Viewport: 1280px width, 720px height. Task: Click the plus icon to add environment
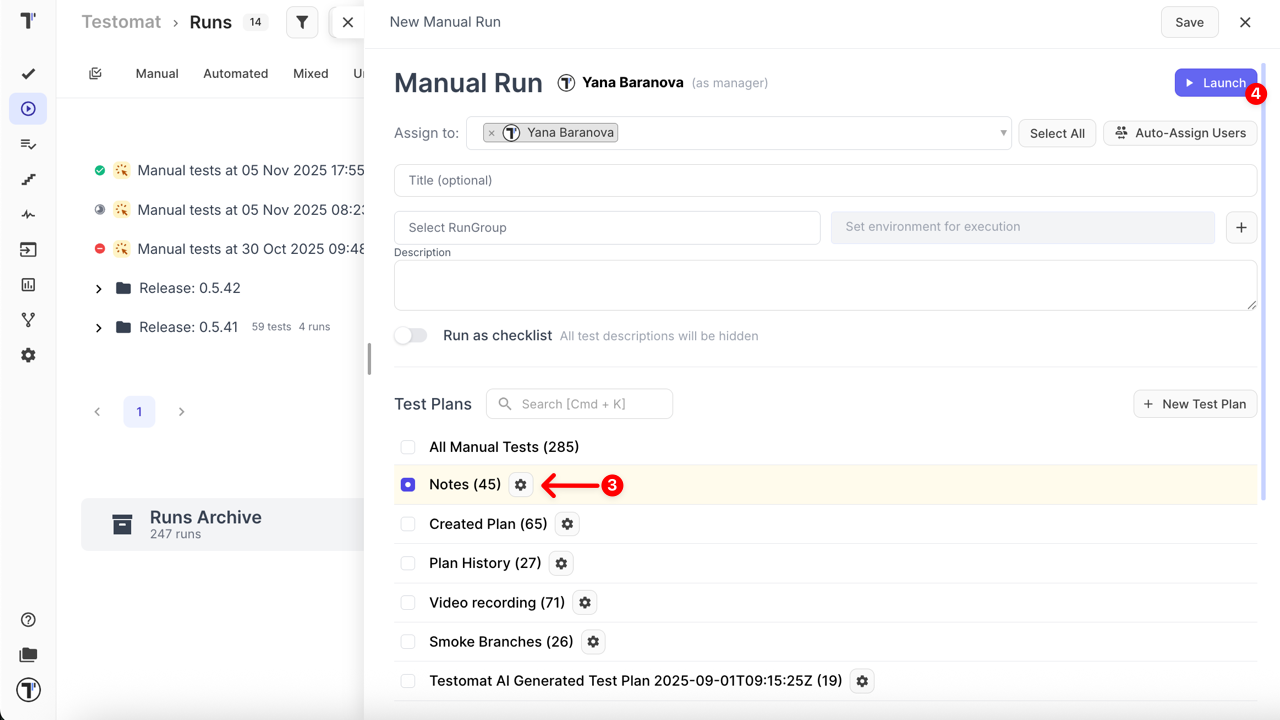pos(1241,227)
